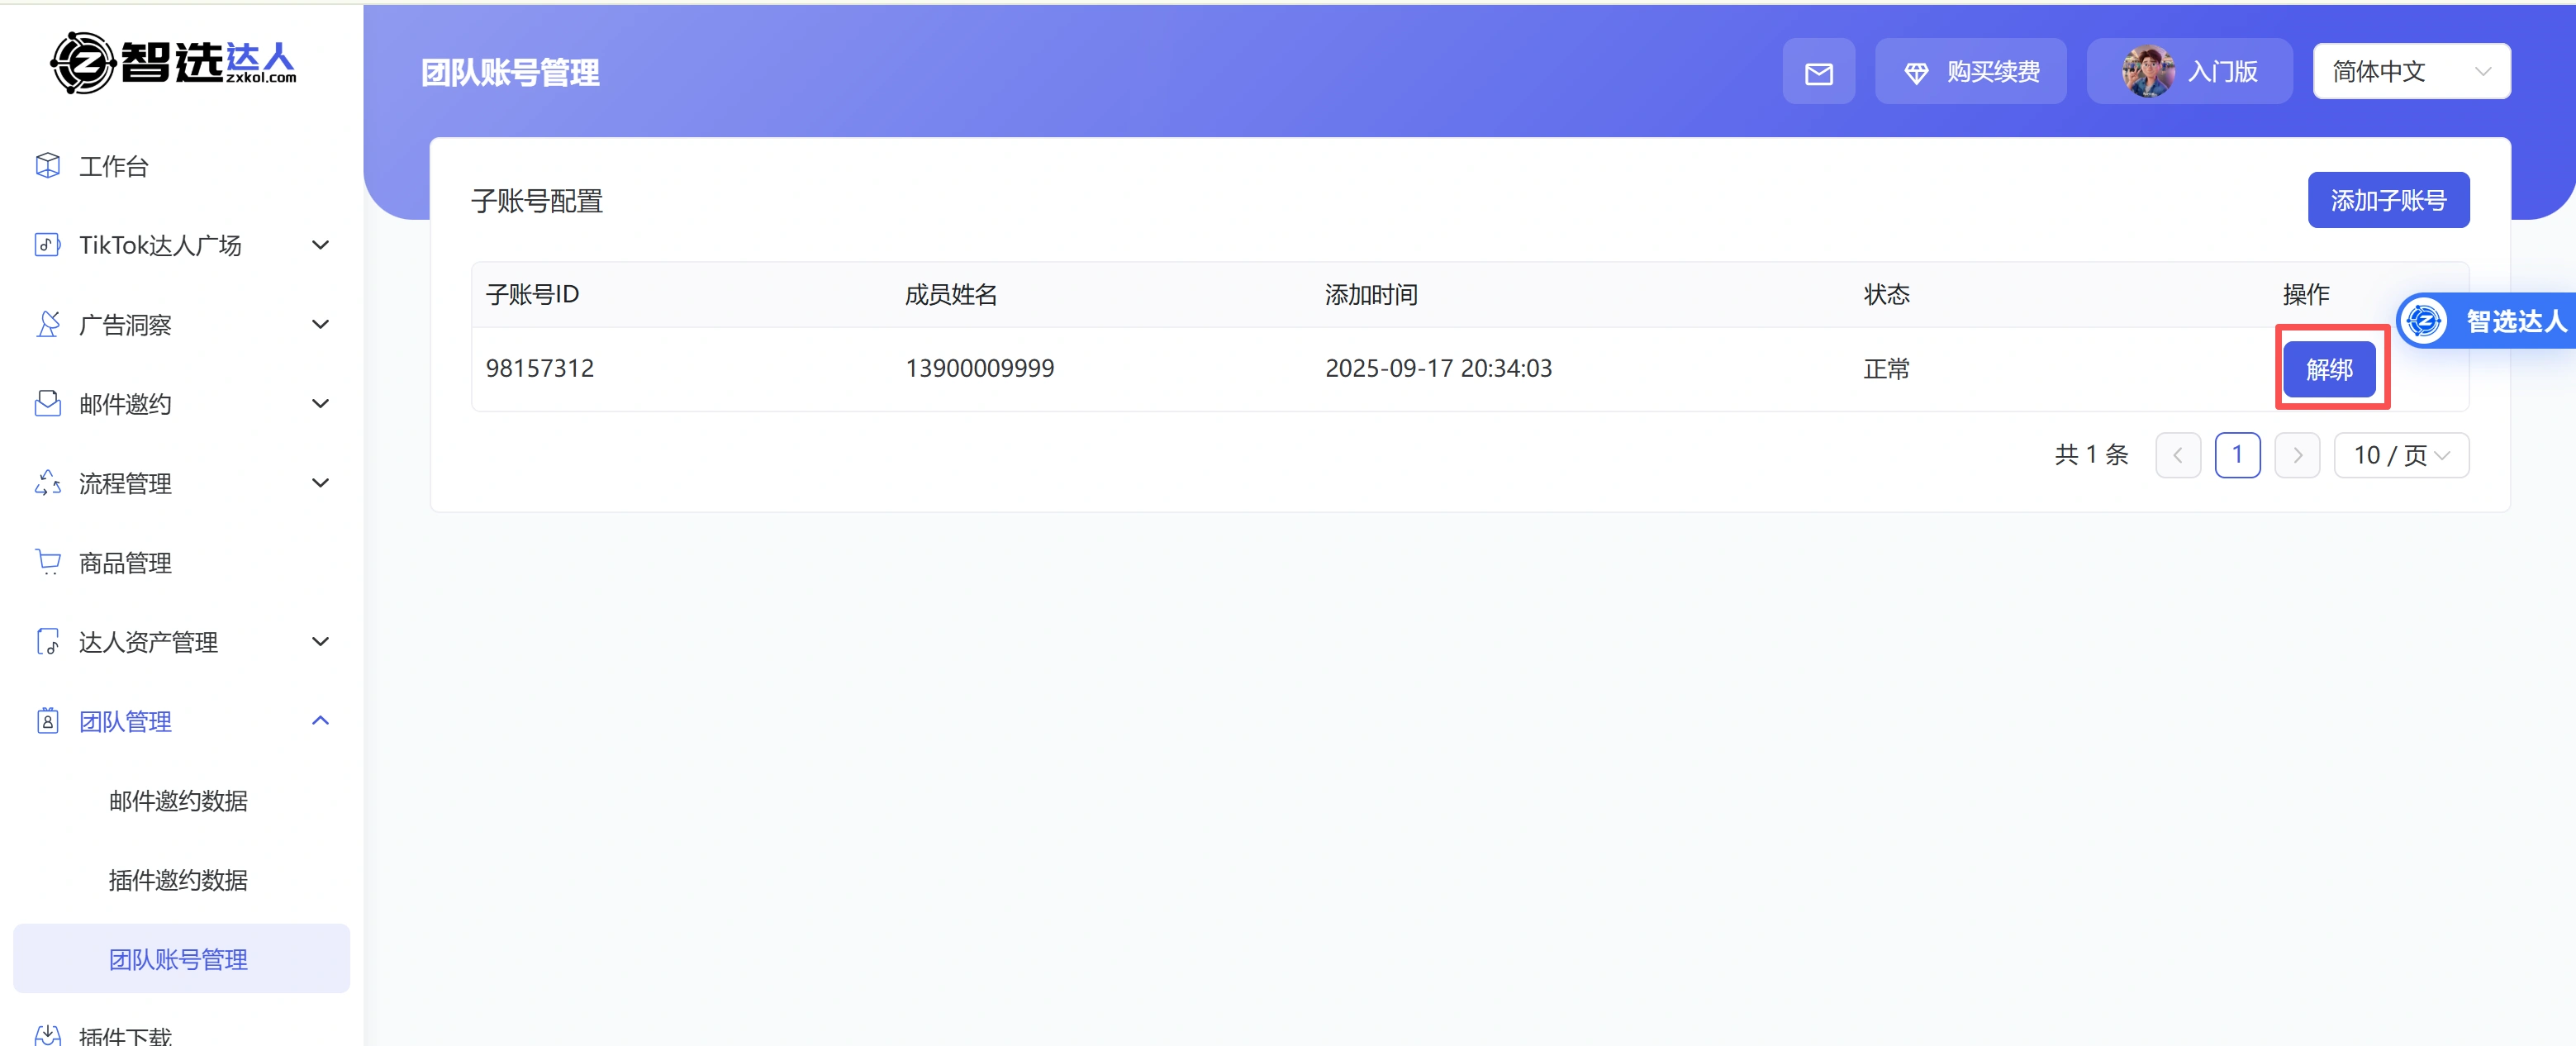Click the user avatar picture
The width and height of the screenshot is (2576, 1046).
click(x=2147, y=72)
